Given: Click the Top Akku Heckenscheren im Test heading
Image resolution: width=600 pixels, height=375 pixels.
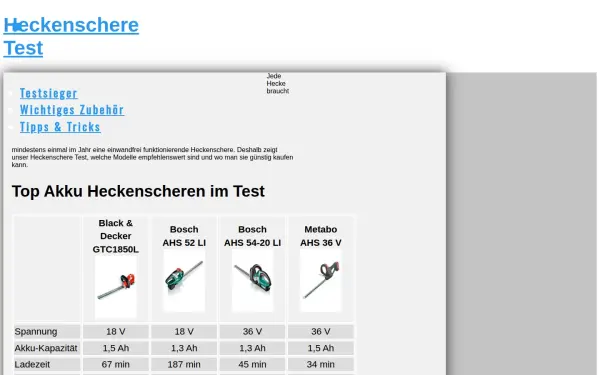Looking at the screenshot, I should [138, 191].
